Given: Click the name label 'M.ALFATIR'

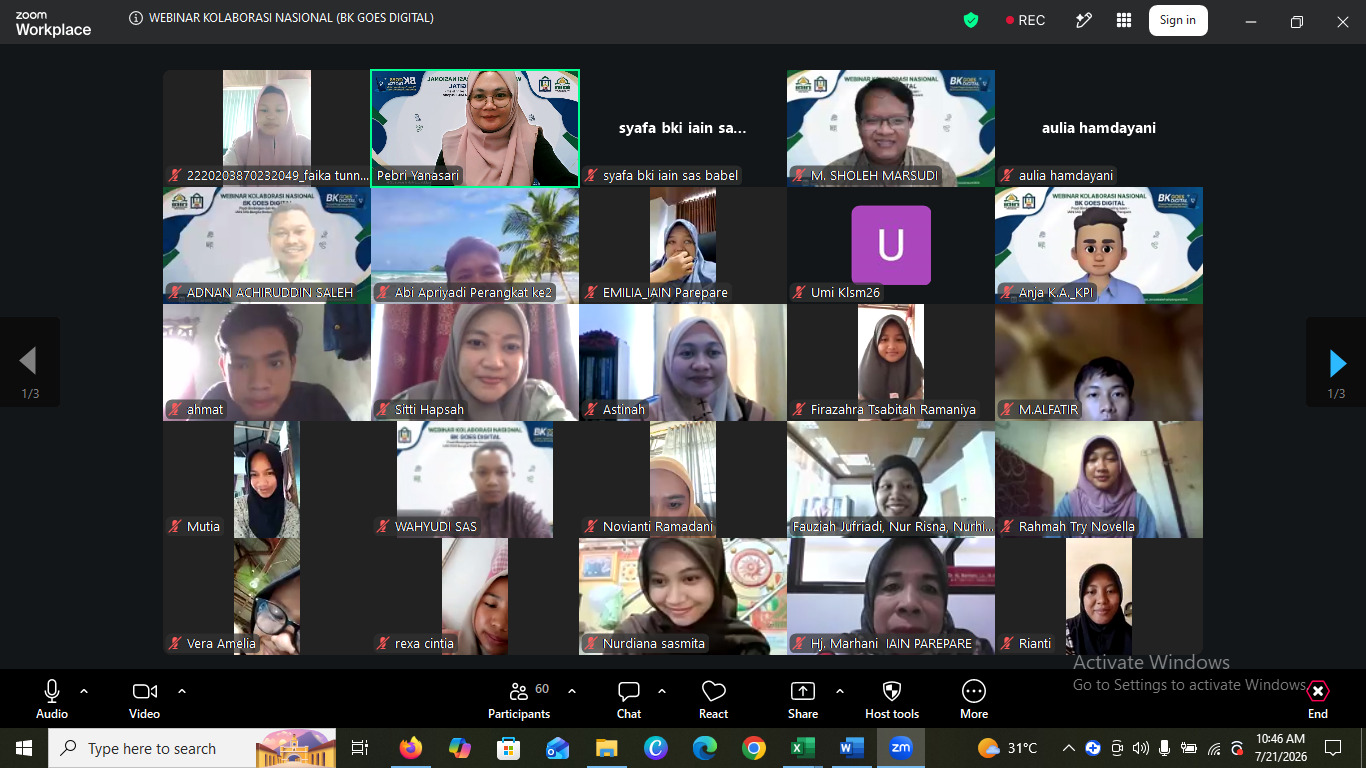Looking at the screenshot, I should click(1049, 410).
